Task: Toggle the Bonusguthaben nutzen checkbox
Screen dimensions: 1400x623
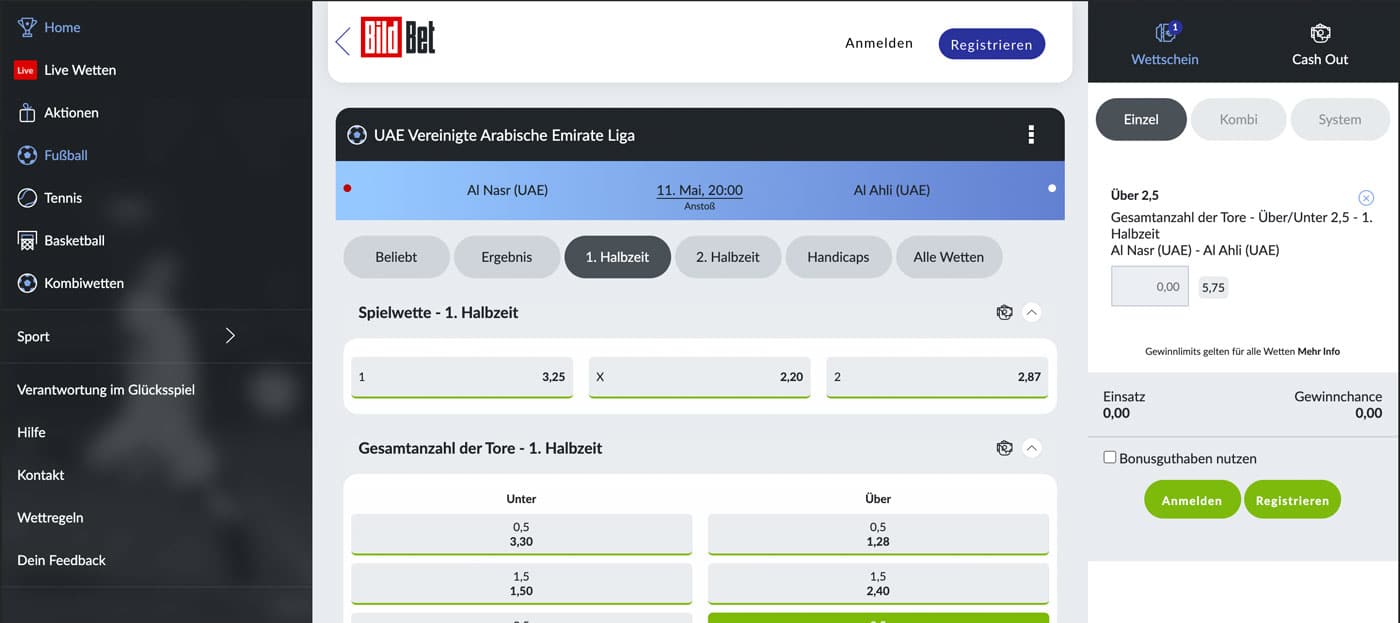Action: point(1110,457)
